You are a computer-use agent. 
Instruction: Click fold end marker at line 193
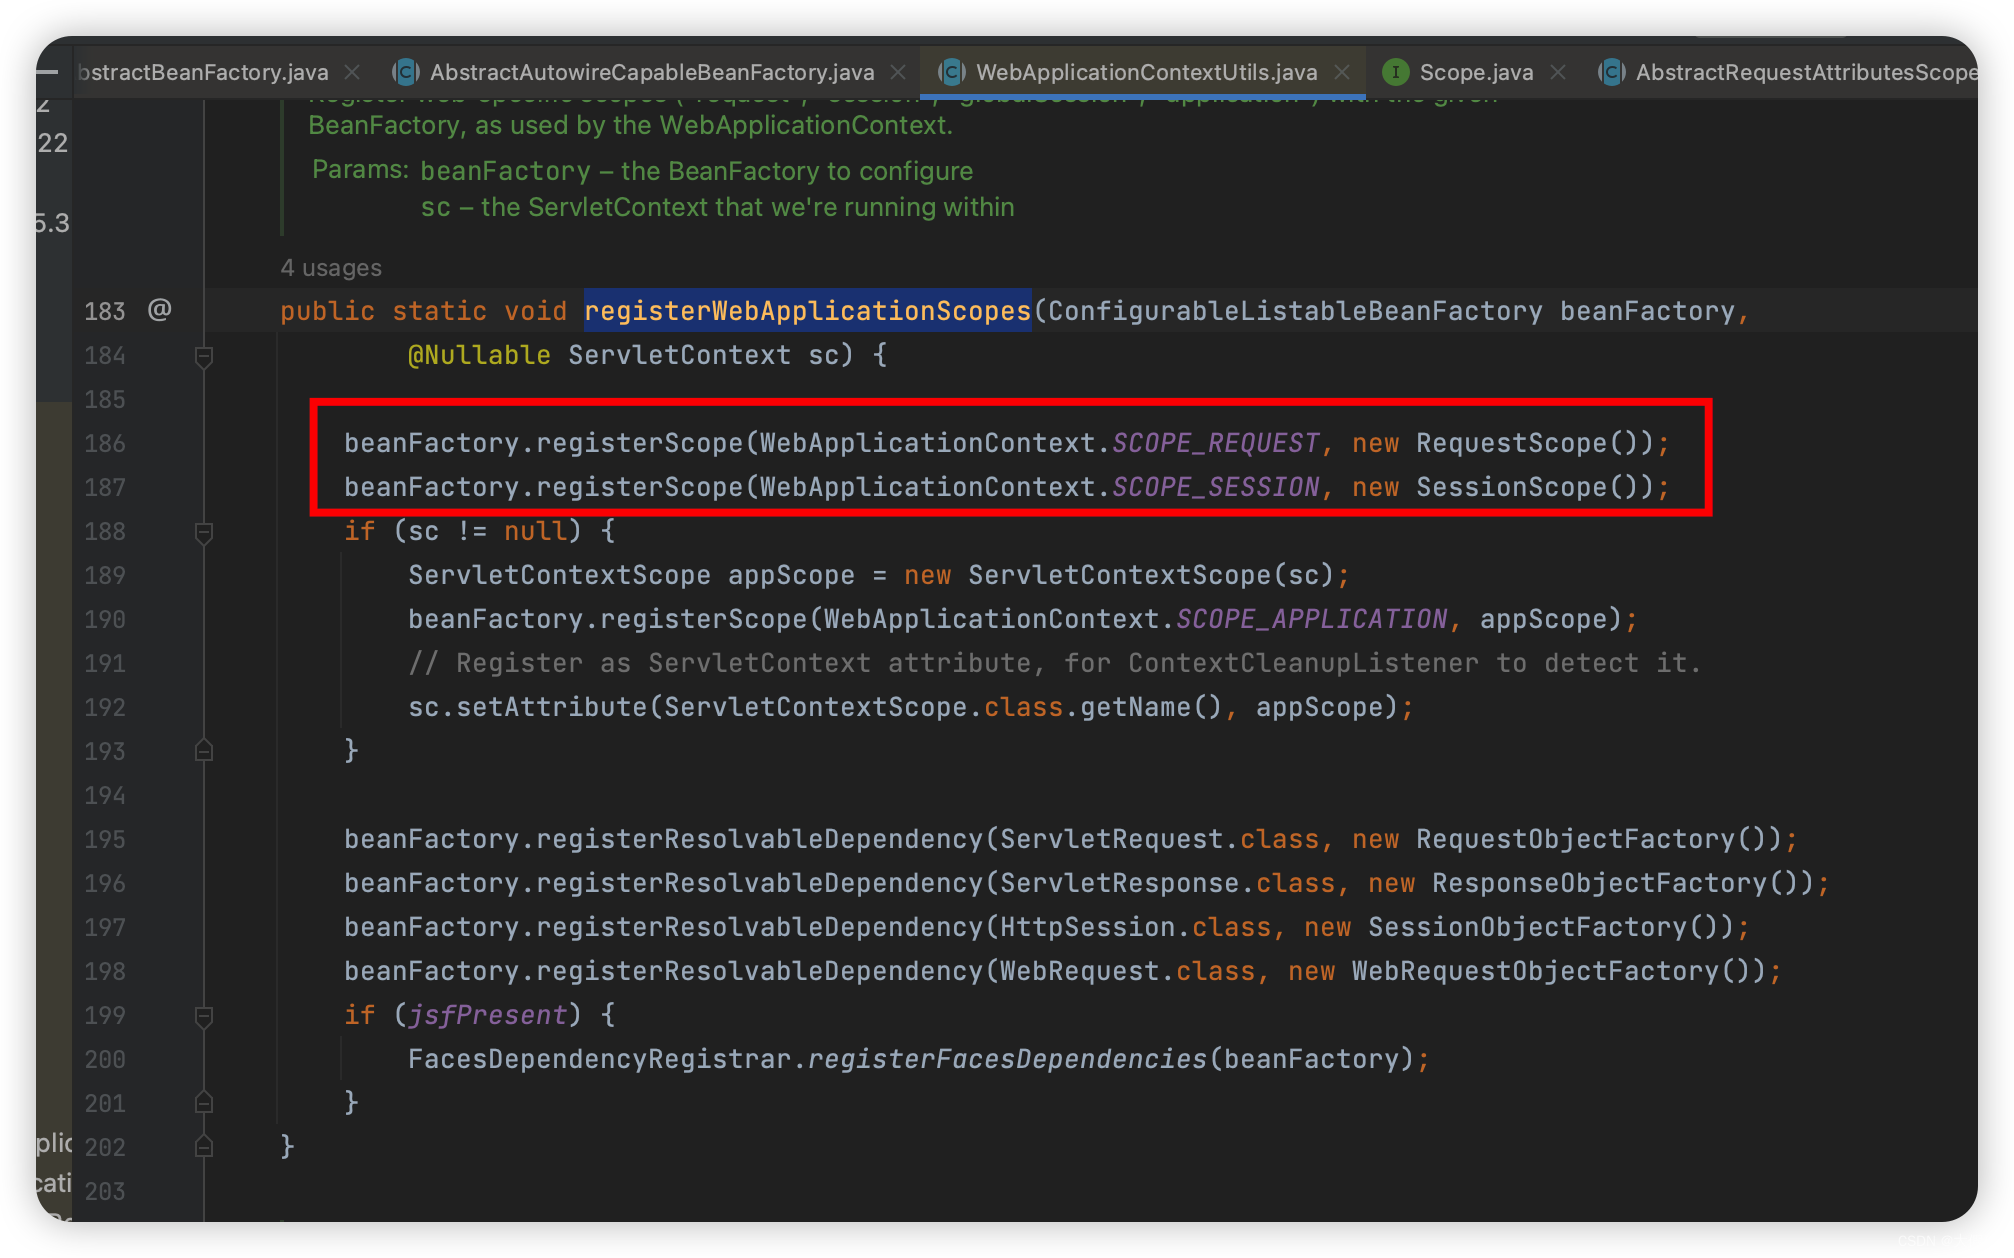pyautogui.click(x=204, y=751)
